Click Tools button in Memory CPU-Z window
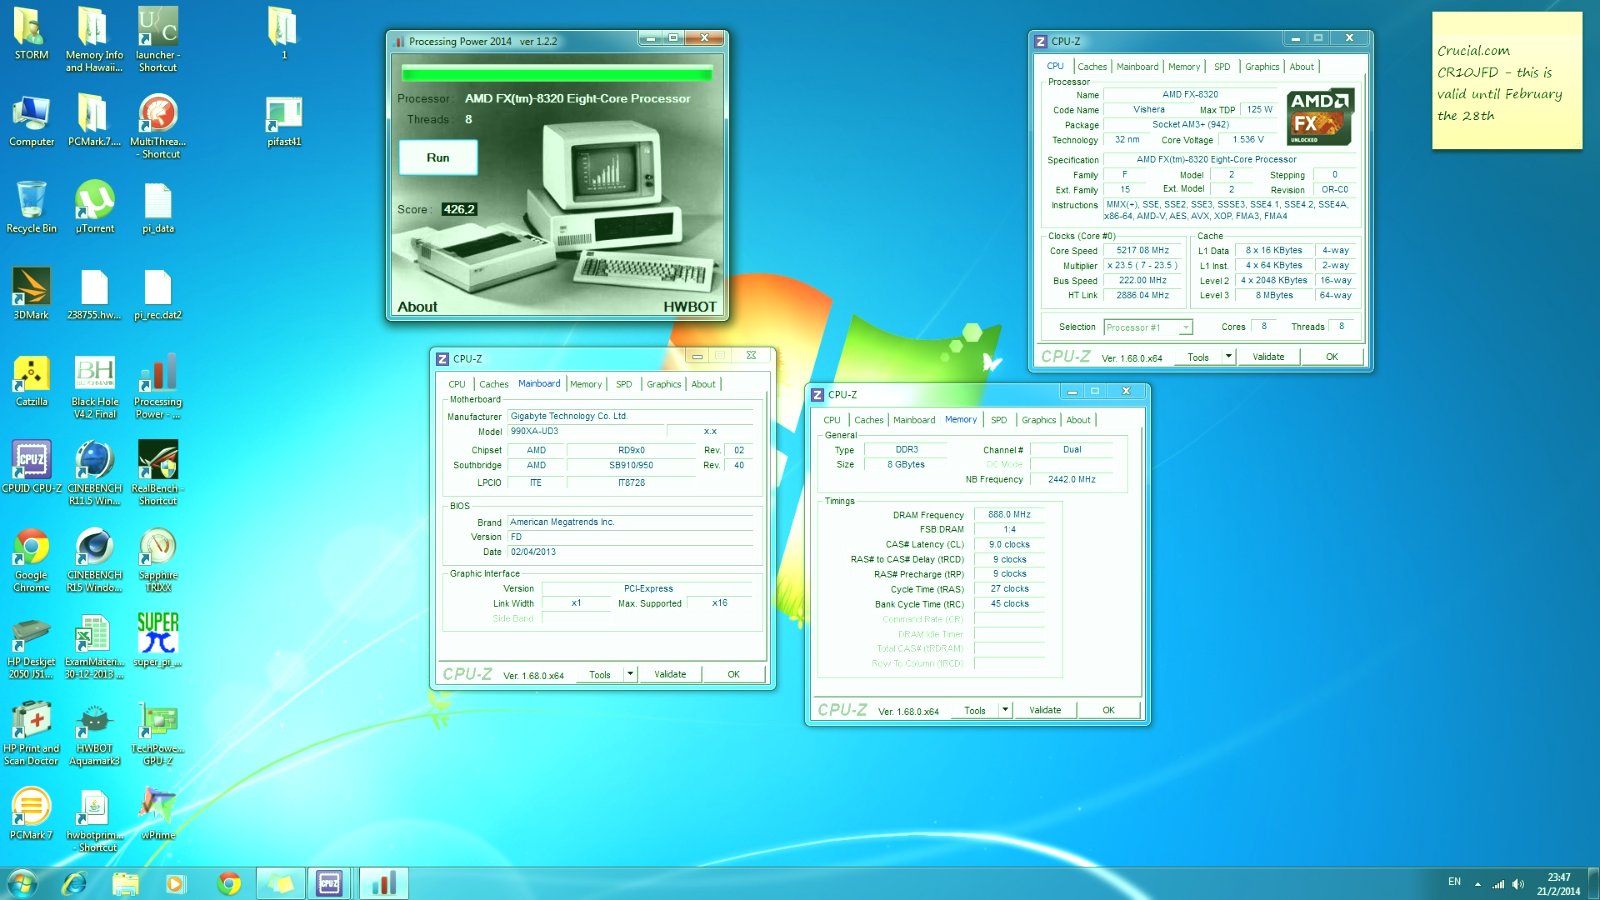This screenshot has height=900, width=1600. point(975,710)
